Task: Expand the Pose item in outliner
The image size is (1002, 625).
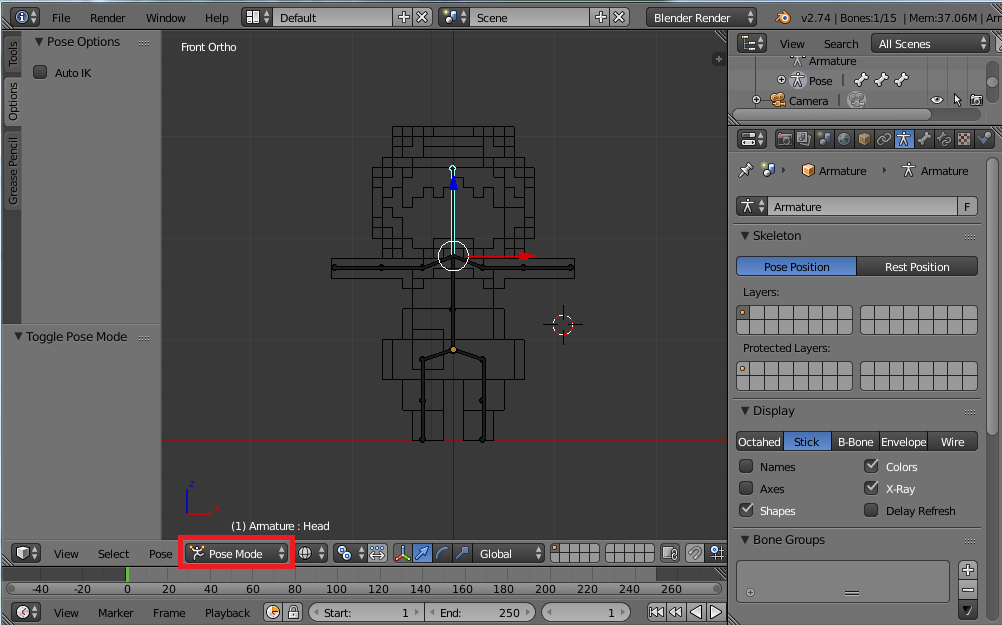Action: click(x=782, y=80)
